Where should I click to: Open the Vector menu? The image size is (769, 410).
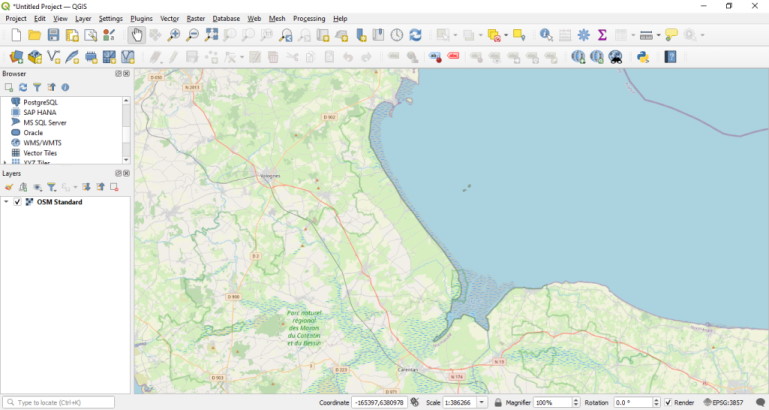click(x=169, y=18)
